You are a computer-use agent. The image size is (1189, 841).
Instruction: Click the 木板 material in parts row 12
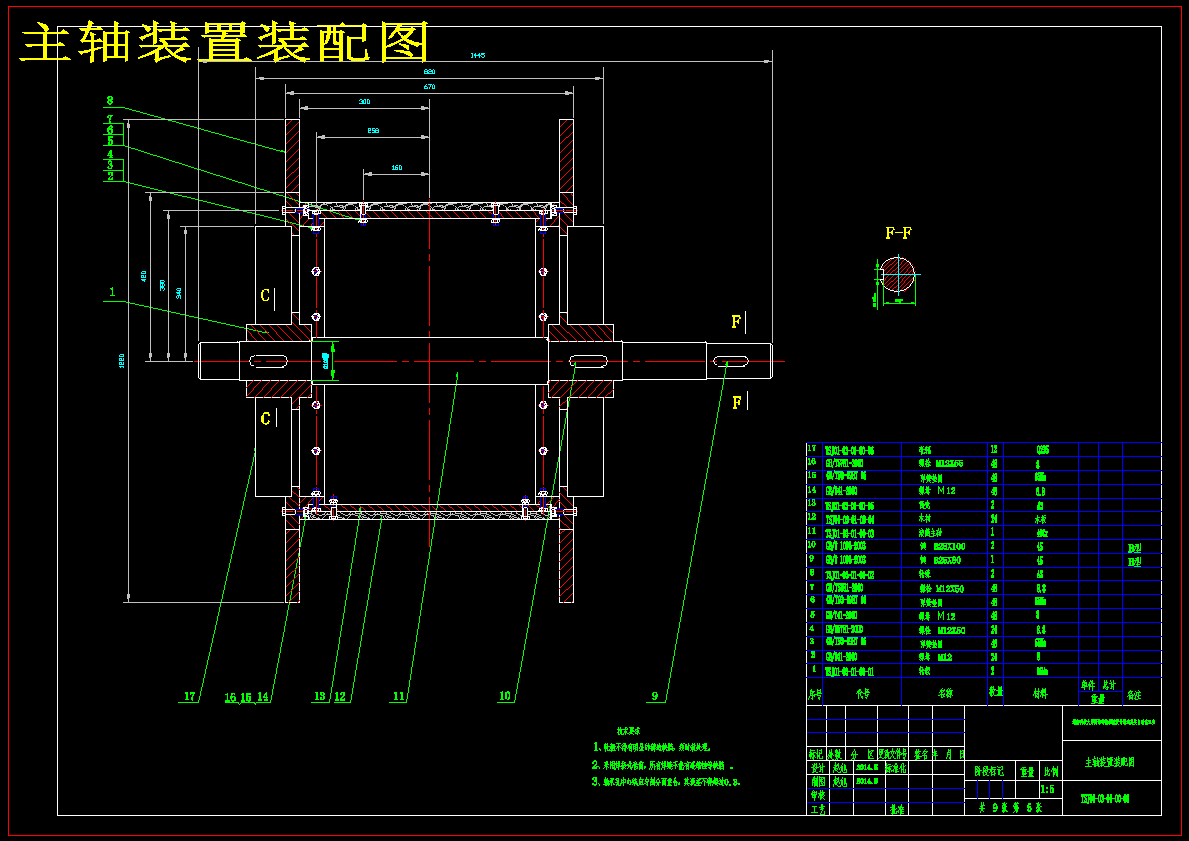pyautogui.click(x=1040, y=519)
